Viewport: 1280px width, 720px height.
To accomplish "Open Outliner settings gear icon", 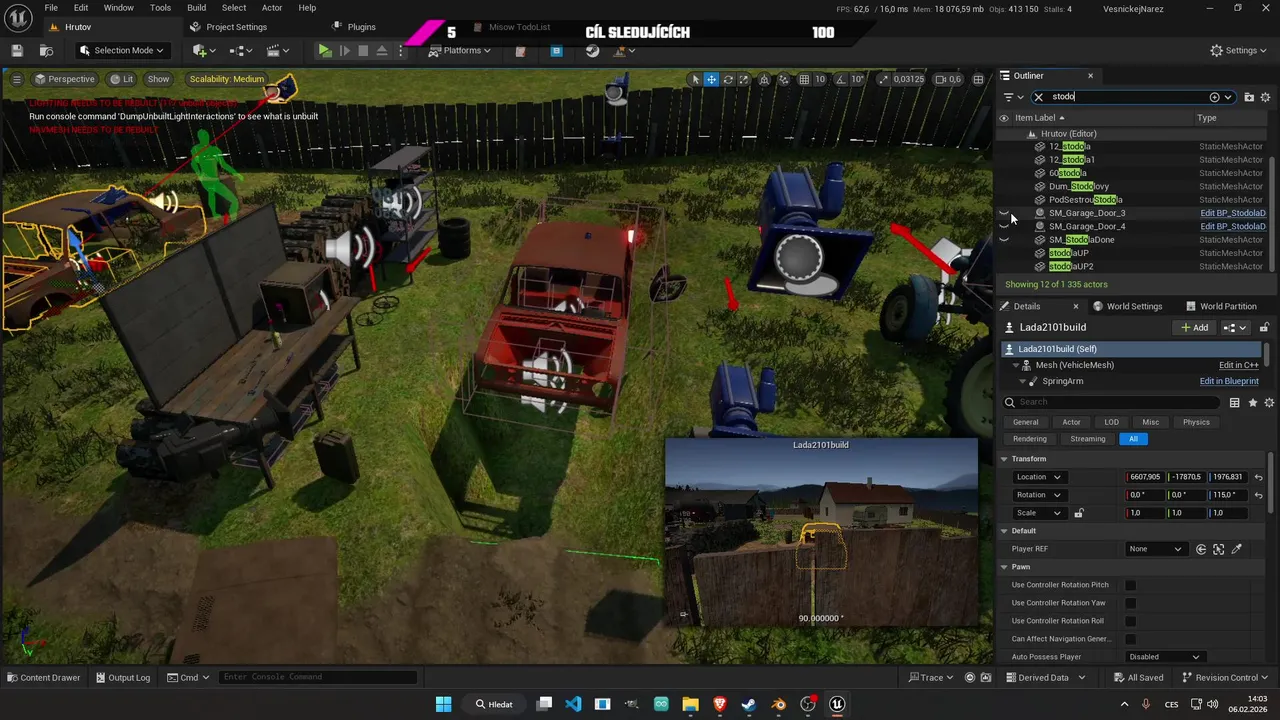I will pyautogui.click(x=1265, y=97).
